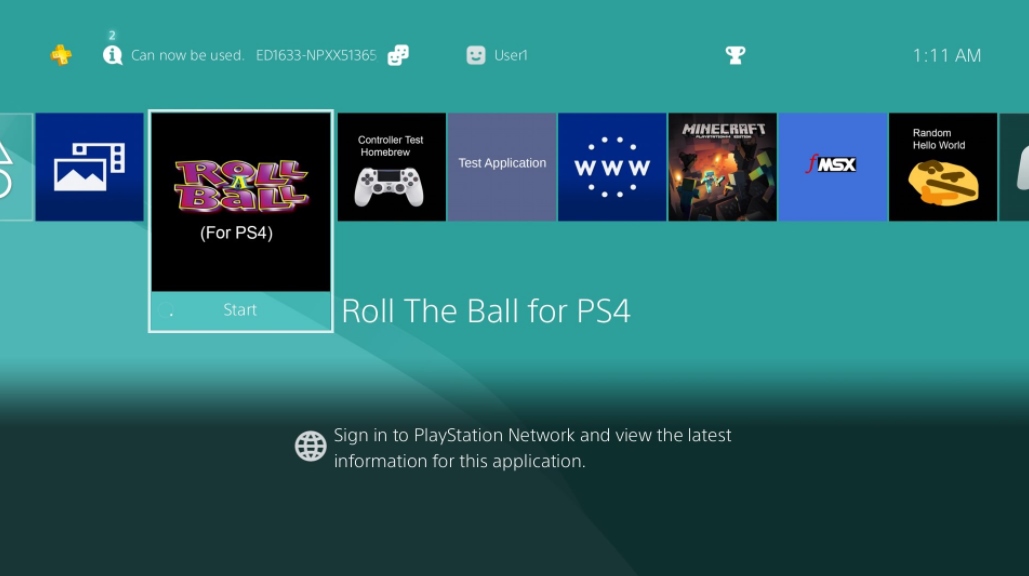Open the Random Hello World tile
This screenshot has width=1029, height=576.
[x=942, y=167]
